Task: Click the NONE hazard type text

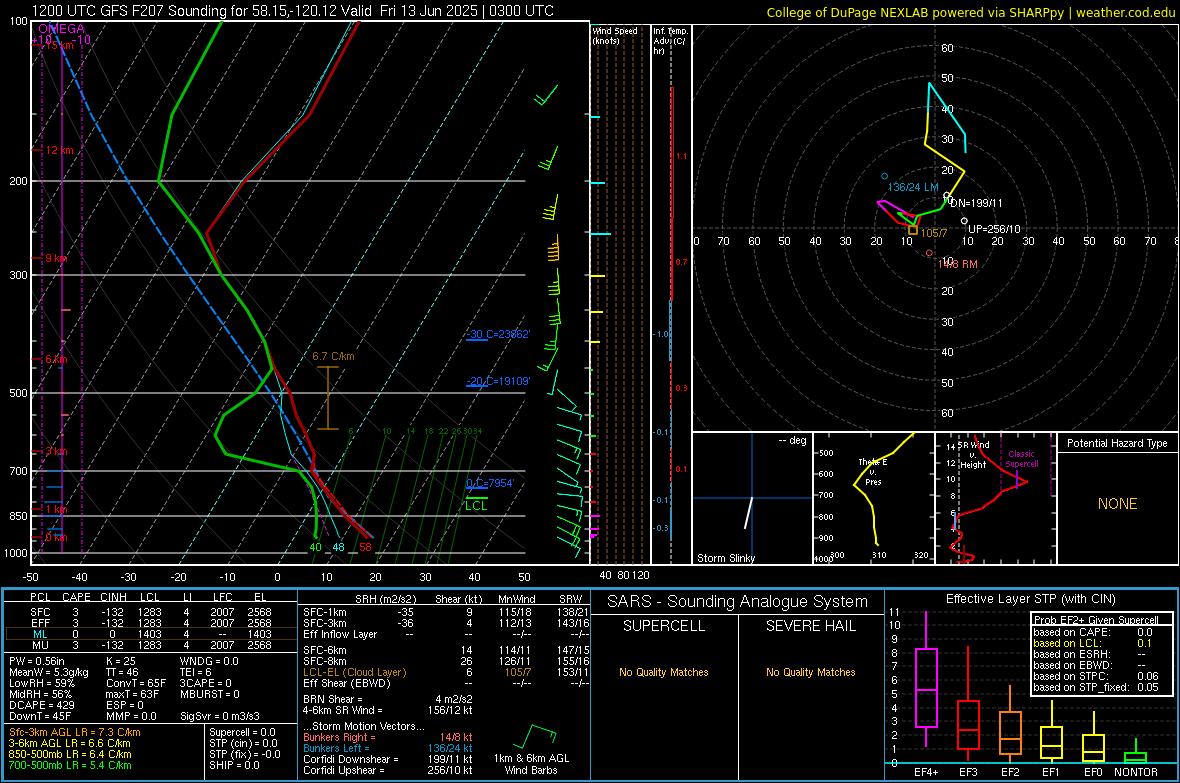Action: click(1117, 504)
